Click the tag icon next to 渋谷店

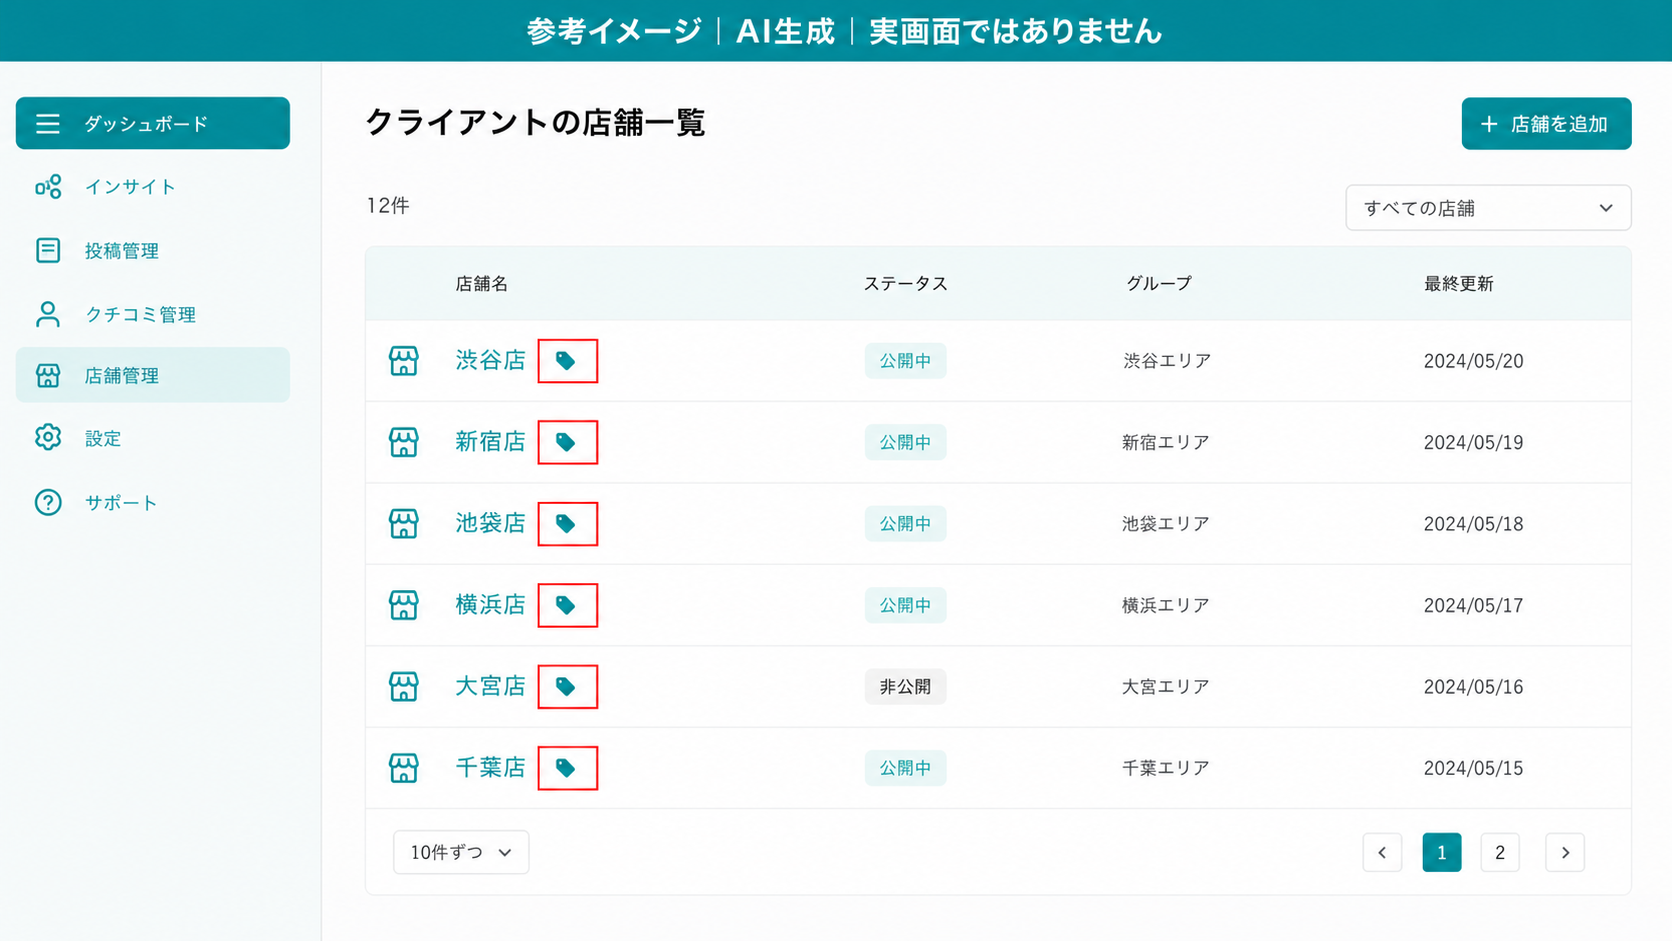566,361
